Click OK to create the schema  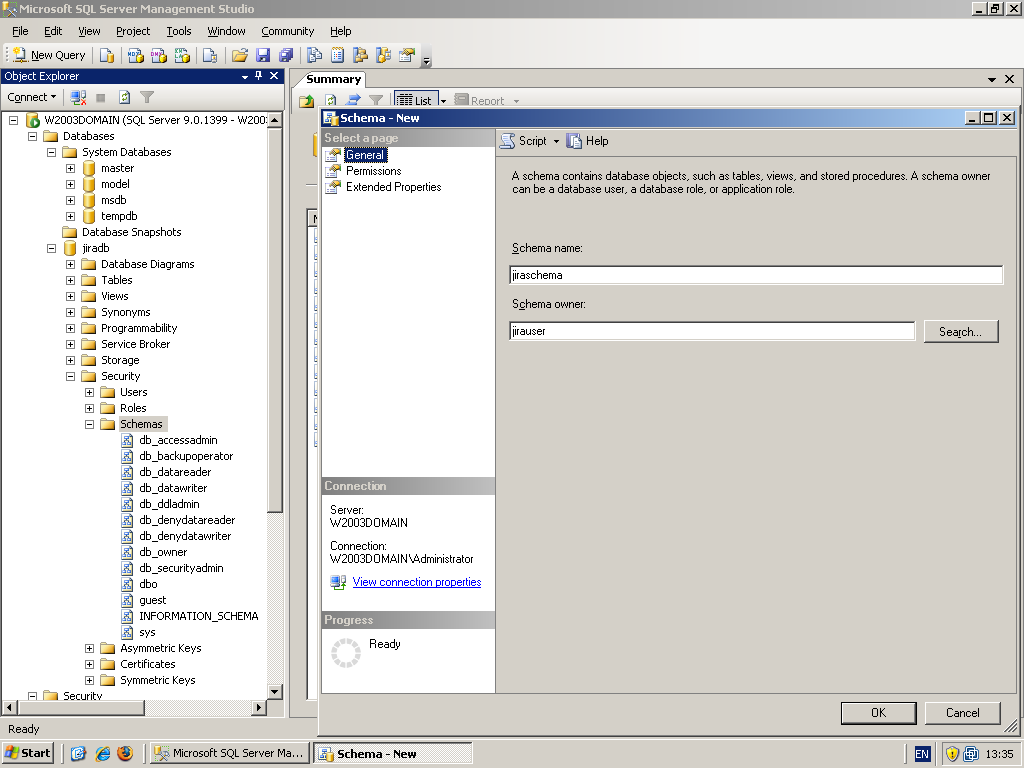pyautogui.click(x=878, y=713)
